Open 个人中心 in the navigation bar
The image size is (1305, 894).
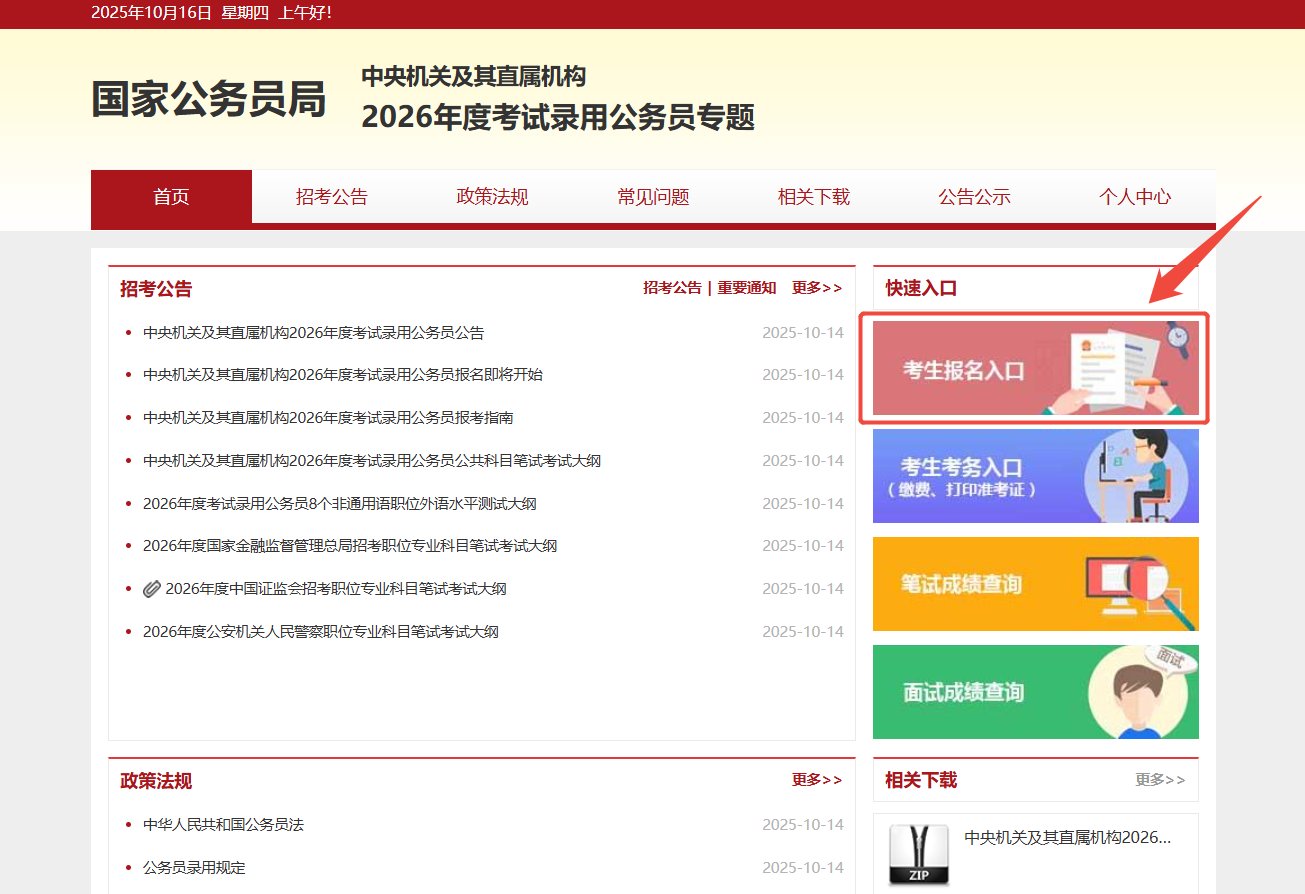pos(1135,197)
